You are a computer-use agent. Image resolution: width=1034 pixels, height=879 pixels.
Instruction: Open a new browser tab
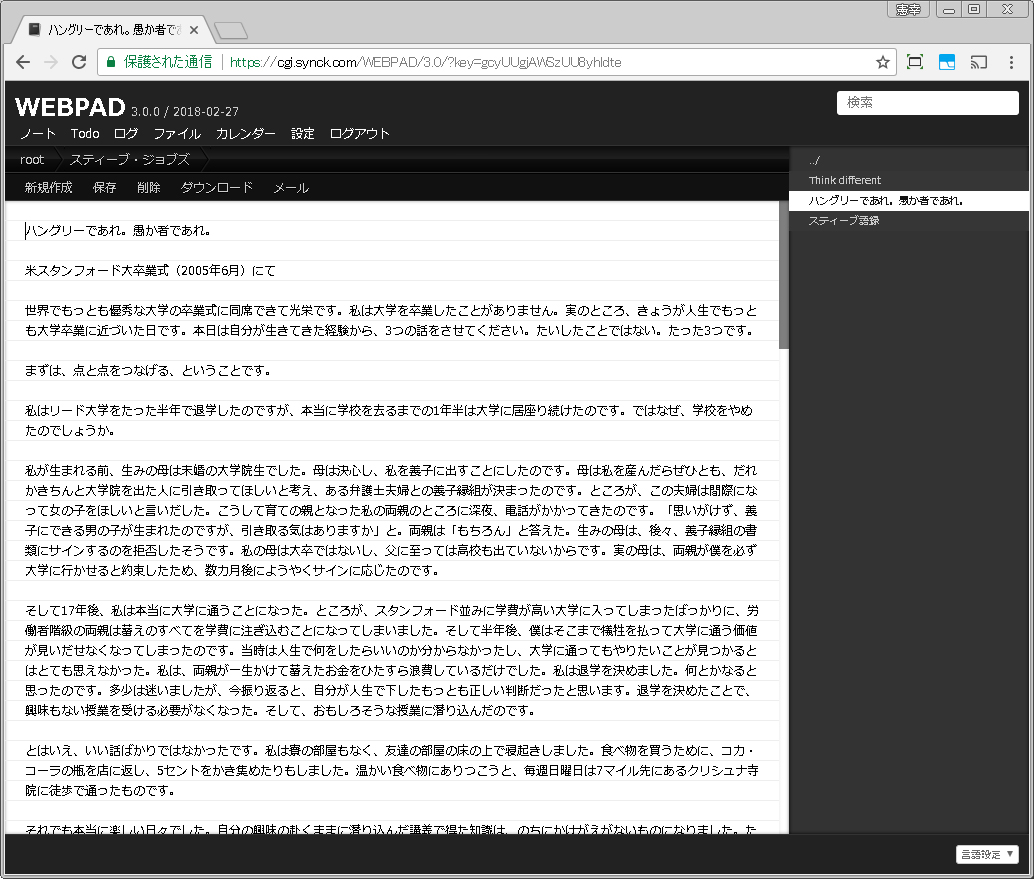231,30
